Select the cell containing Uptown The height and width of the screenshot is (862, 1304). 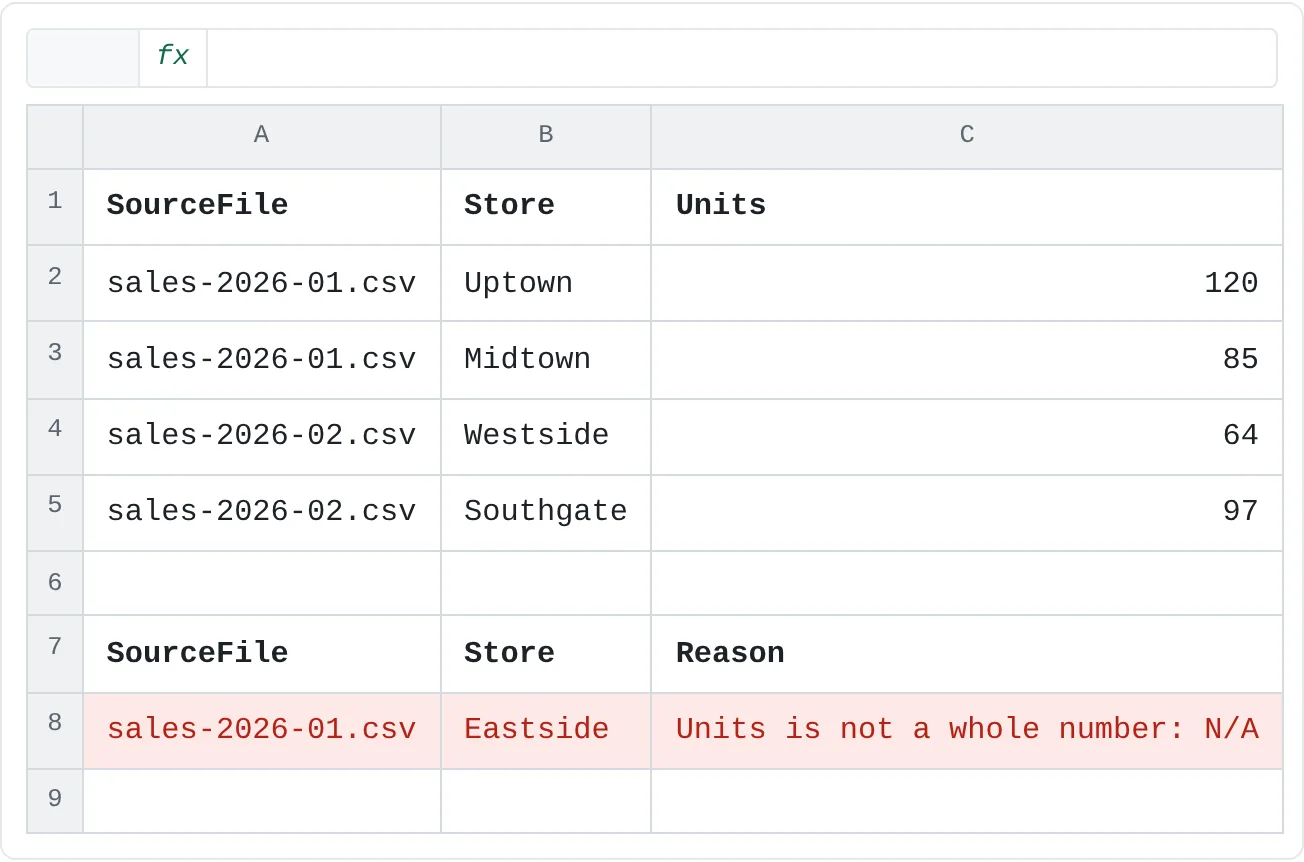[x=546, y=283]
